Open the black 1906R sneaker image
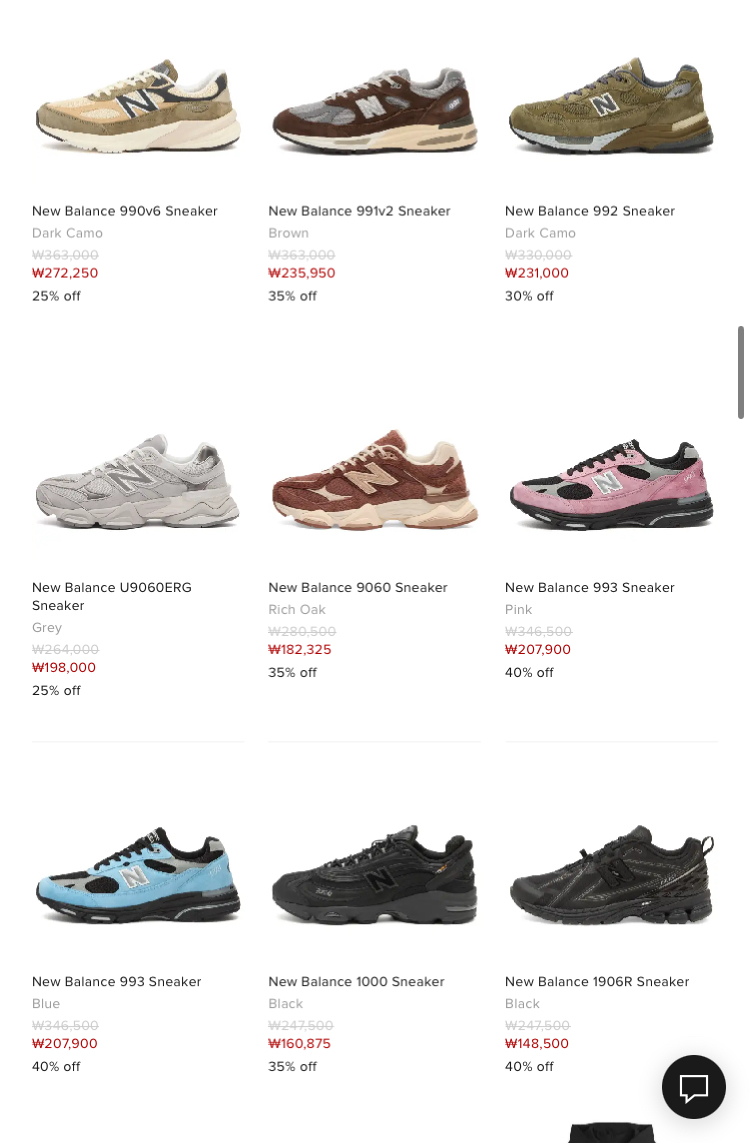The width and height of the screenshot is (750, 1143). tap(611, 875)
